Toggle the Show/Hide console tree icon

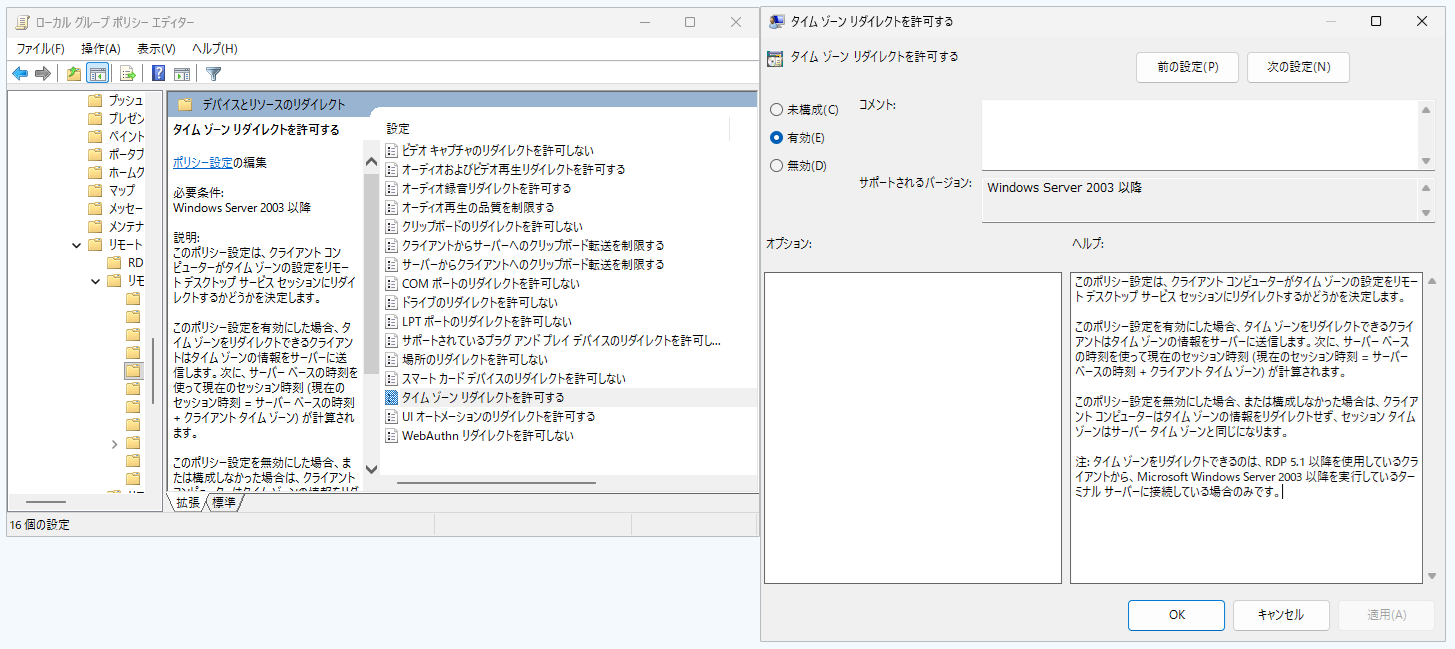[97, 73]
